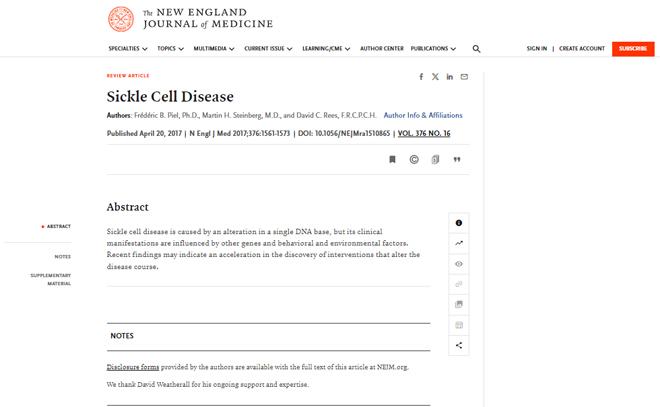Screen dimensions: 660x407
Task: Click the share icon in side panel
Action: pyautogui.click(x=459, y=346)
